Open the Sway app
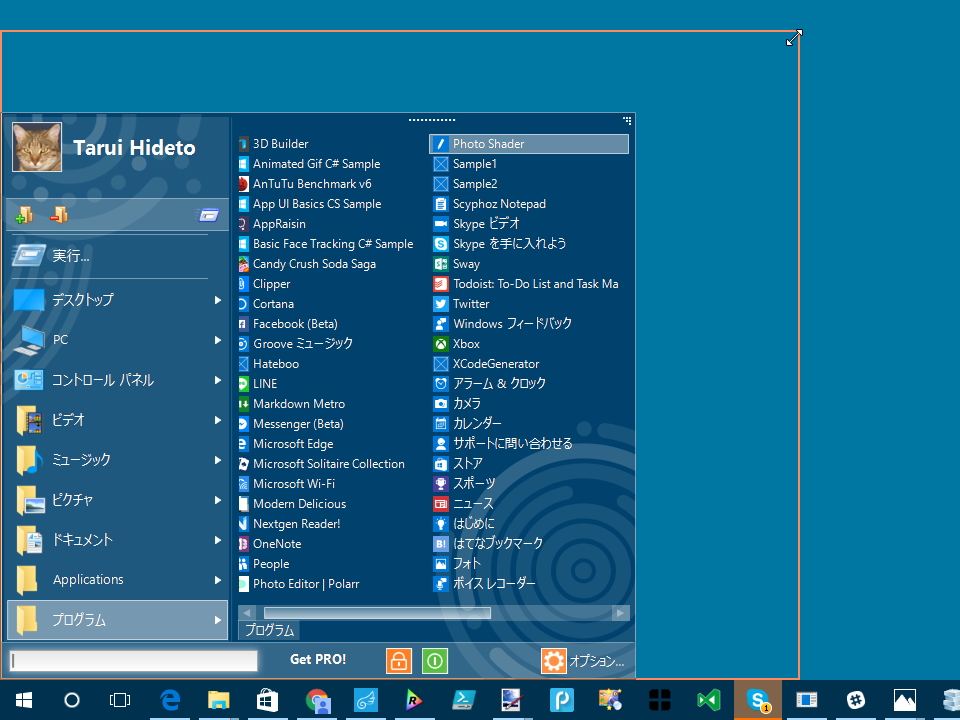Screen dimensions: 960x720 (457, 264)
